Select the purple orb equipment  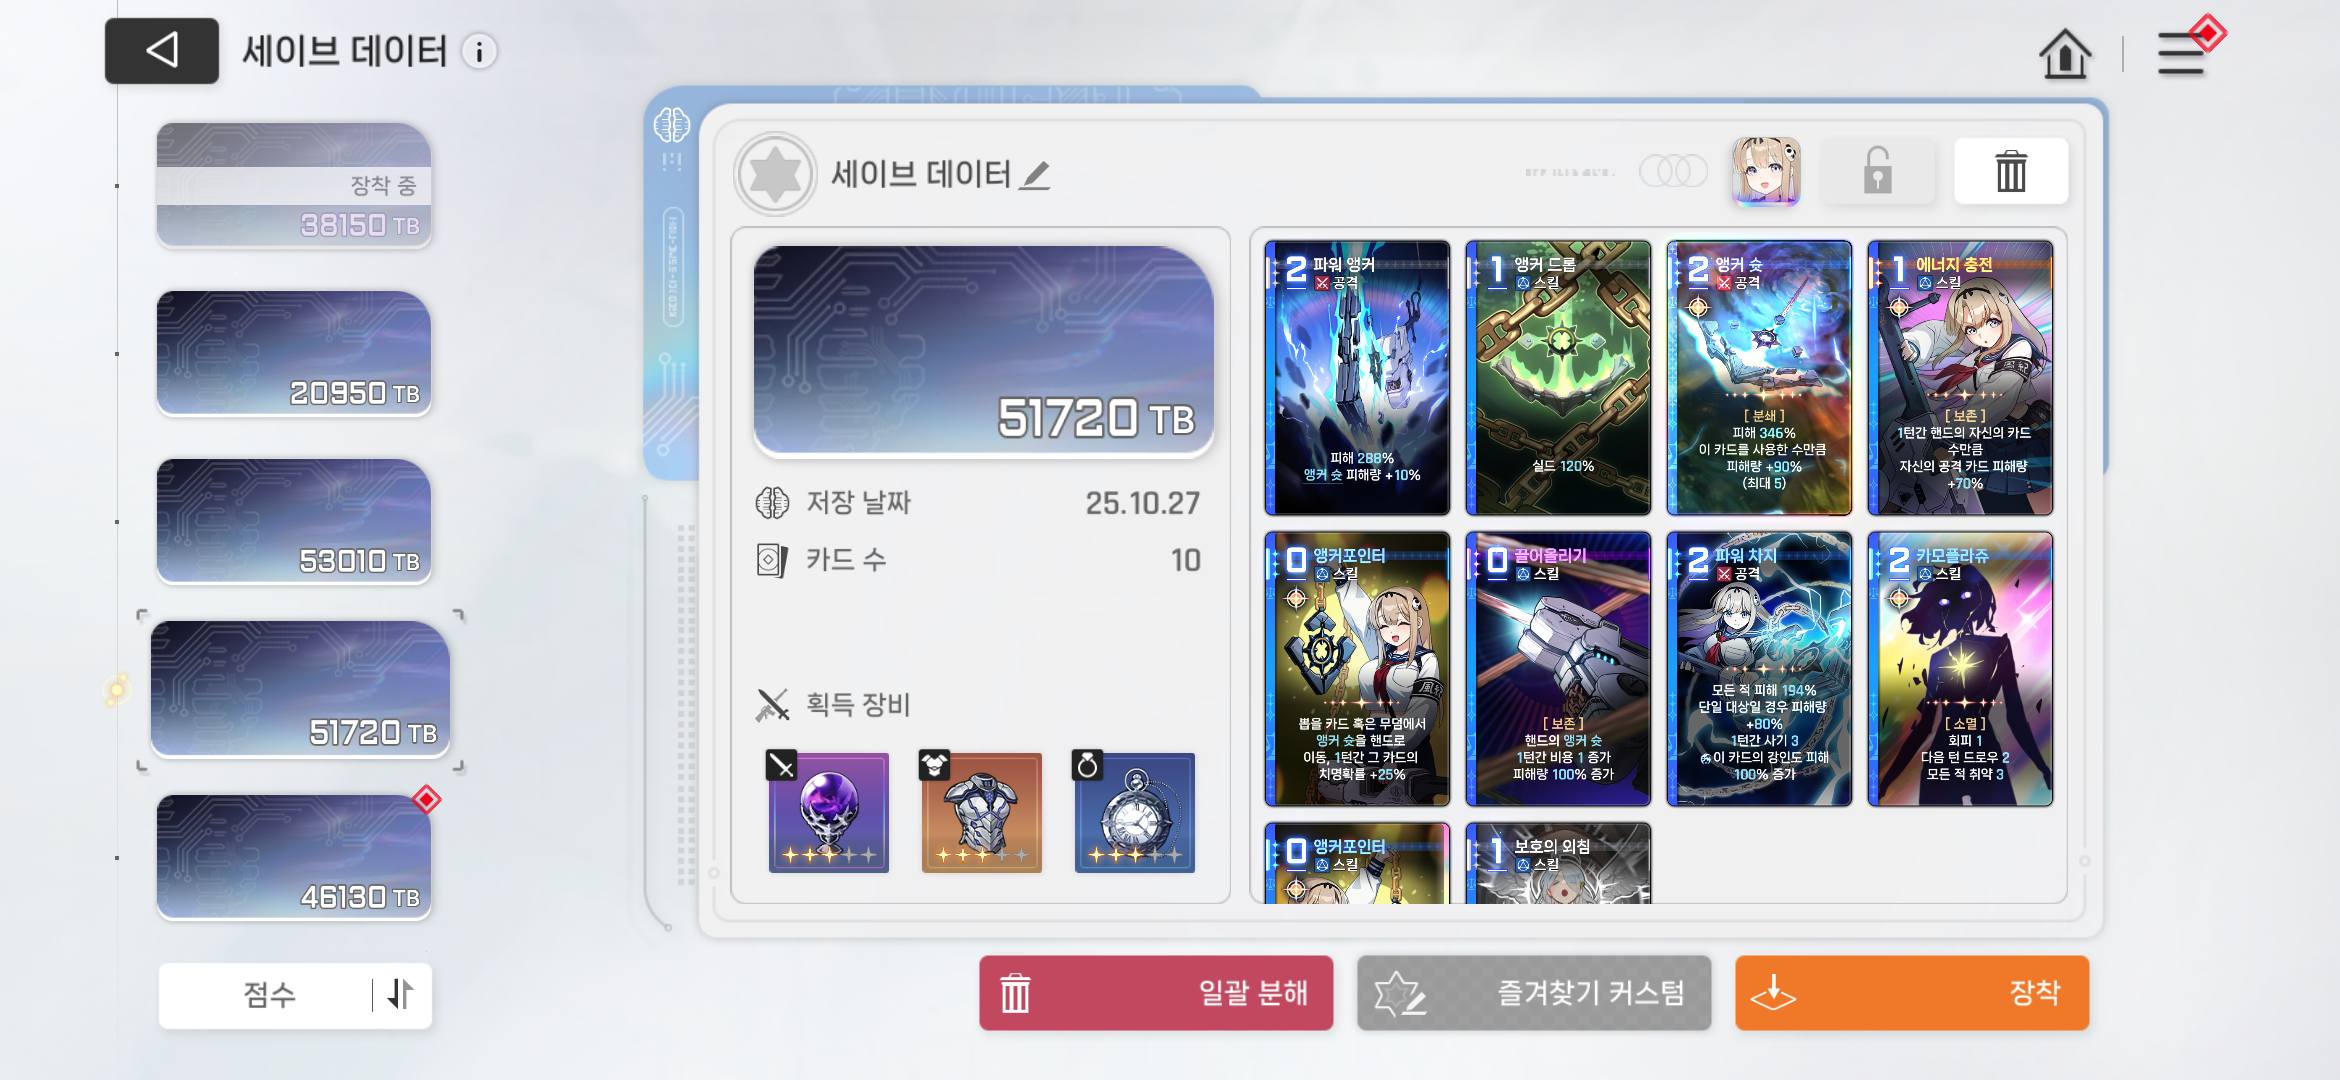(828, 812)
